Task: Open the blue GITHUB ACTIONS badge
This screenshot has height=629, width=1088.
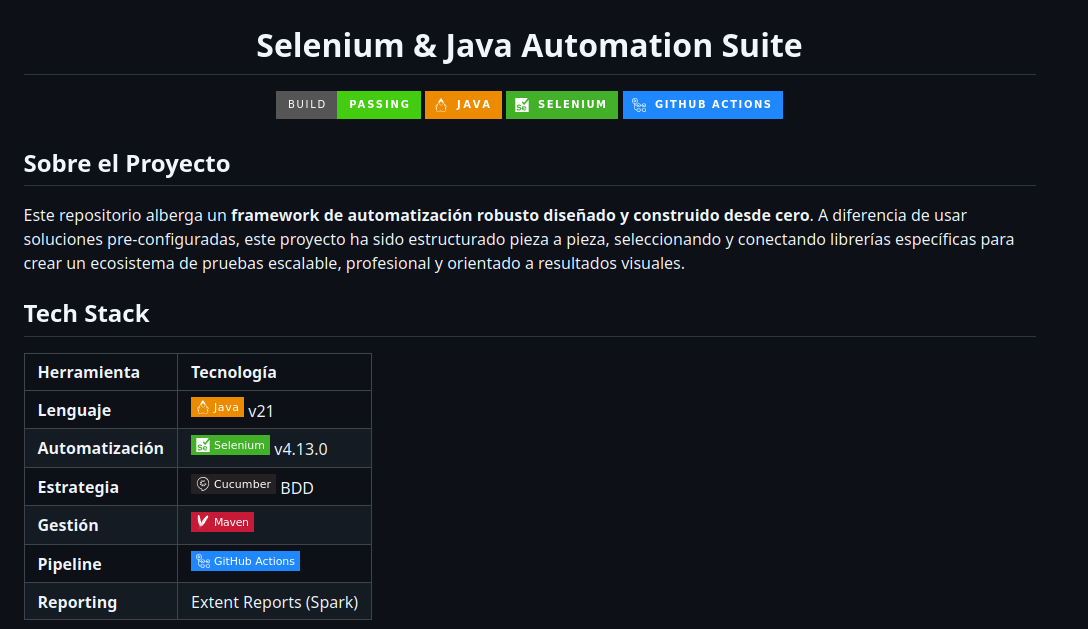Action: pyautogui.click(x=703, y=104)
